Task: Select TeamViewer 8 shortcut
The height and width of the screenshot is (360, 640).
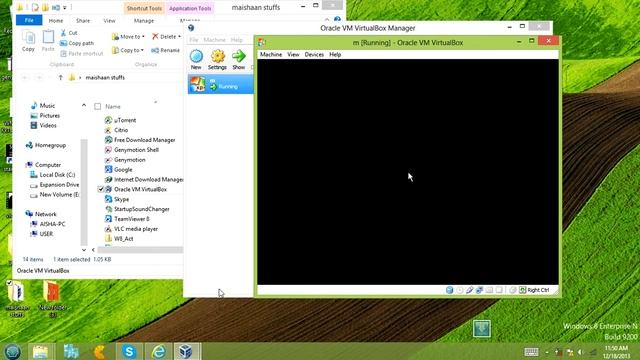Action: click(x=127, y=219)
